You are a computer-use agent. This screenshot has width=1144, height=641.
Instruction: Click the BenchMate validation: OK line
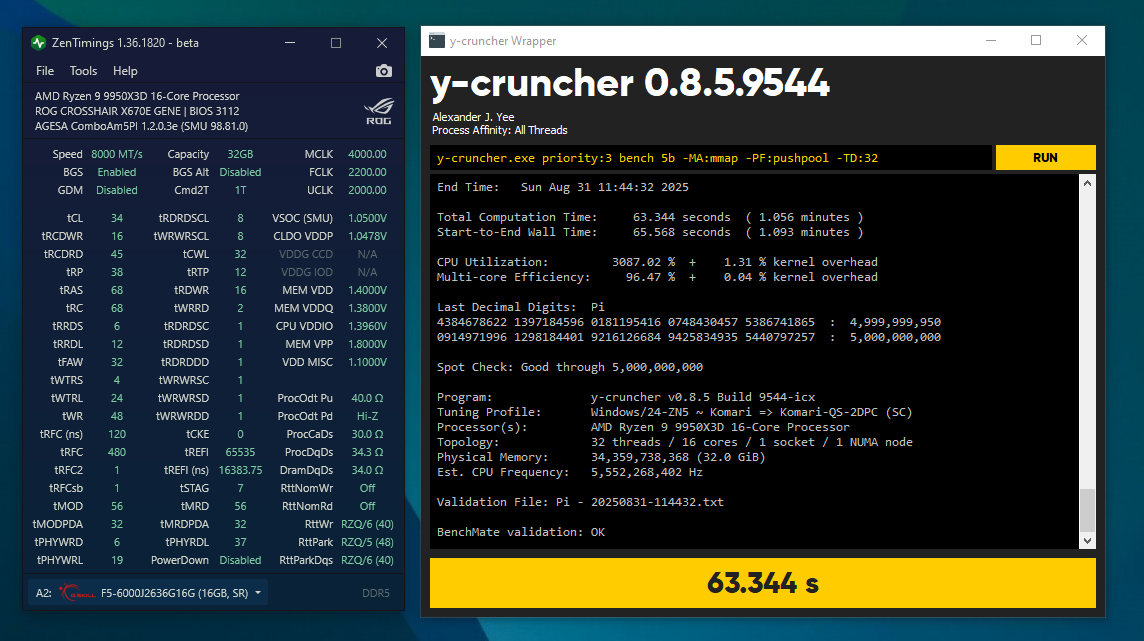point(521,532)
